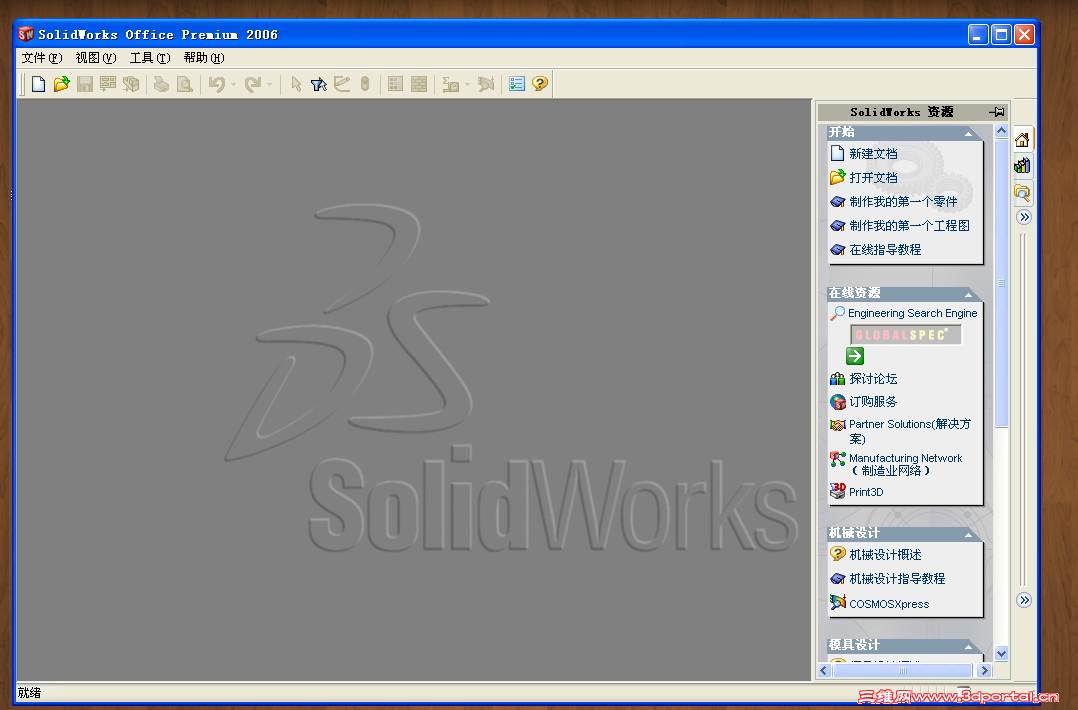
Task: Click the 新建文档 link
Action: 873,154
